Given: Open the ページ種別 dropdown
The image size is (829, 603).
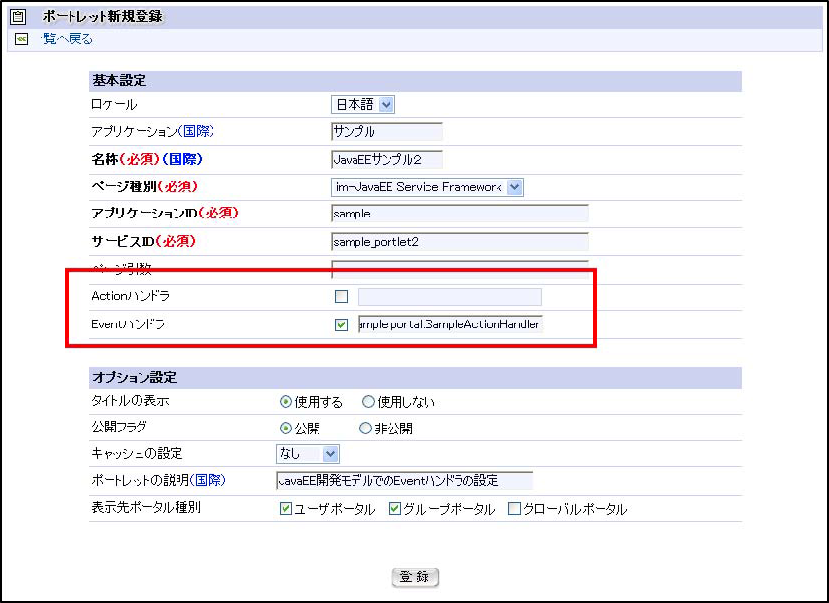Looking at the screenshot, I should click(x=427, y=187).
